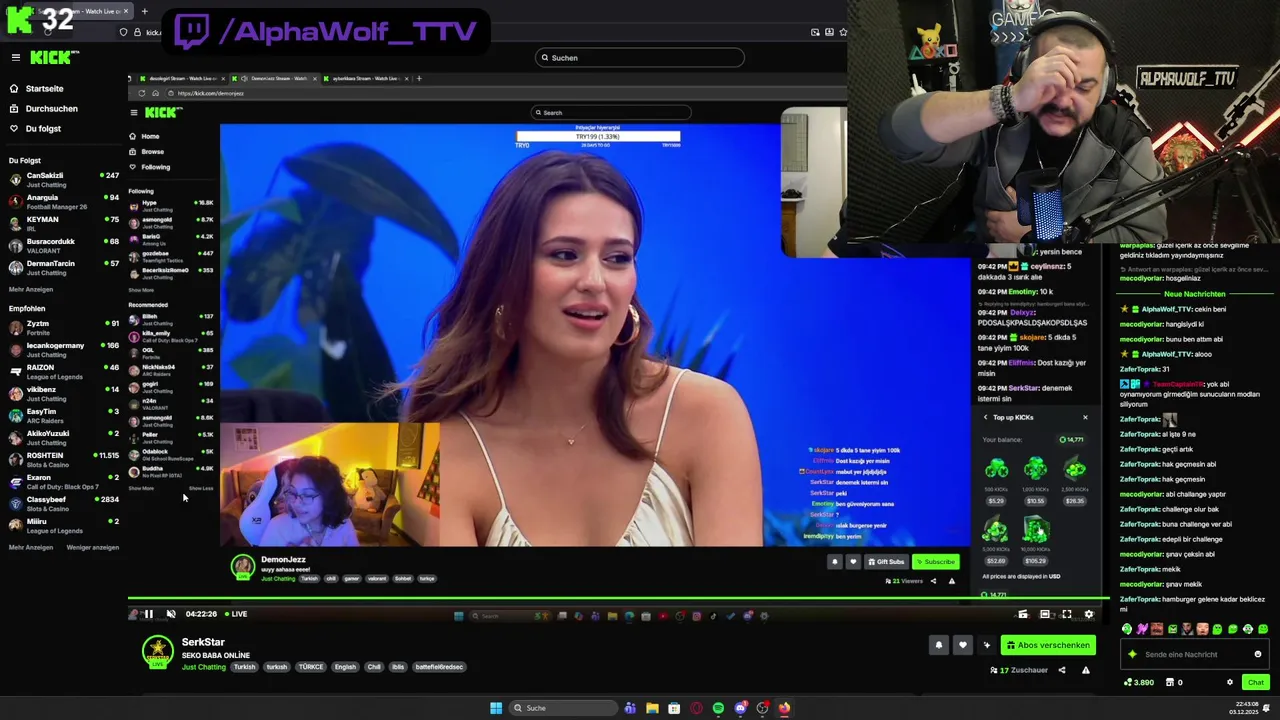Toggle the follow heart for SerkStar
Screen dimensions: 1280x720
[963, 645]
